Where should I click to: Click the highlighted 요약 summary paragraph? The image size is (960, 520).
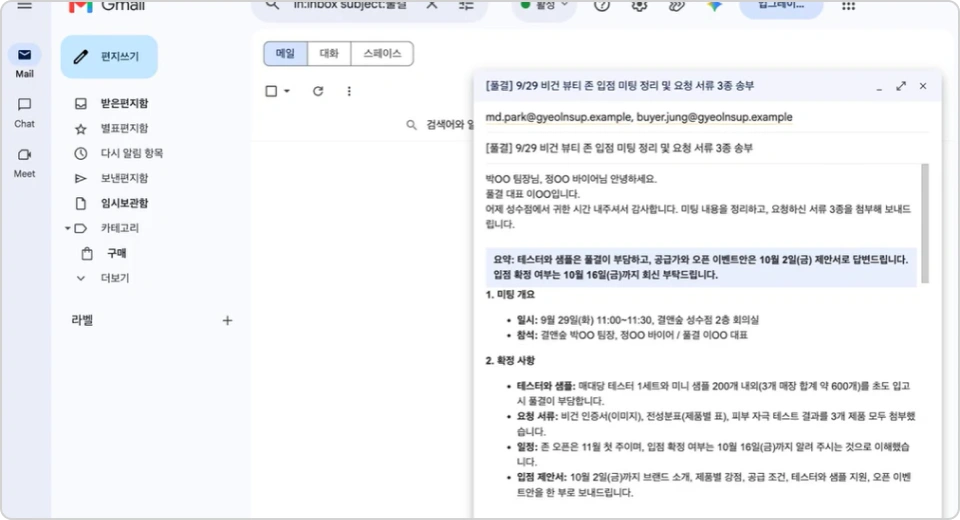(x=701, y=267)
